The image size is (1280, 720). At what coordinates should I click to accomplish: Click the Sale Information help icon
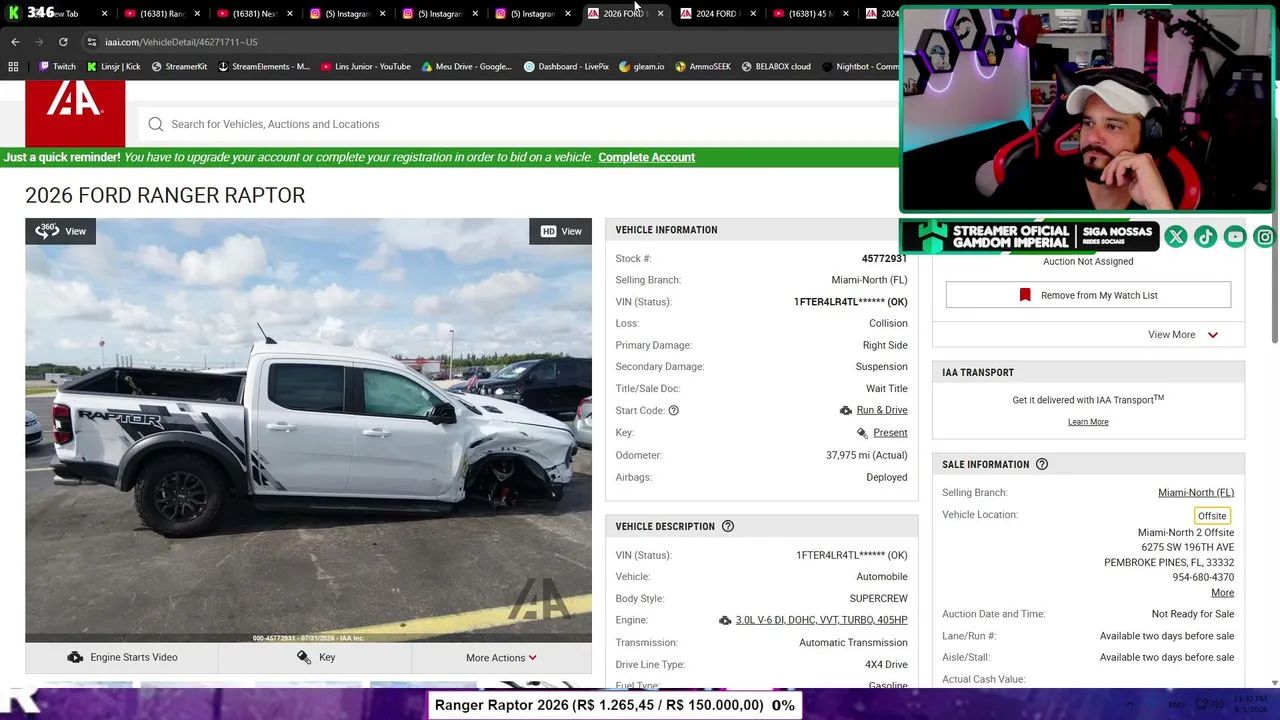point(1042,464)
